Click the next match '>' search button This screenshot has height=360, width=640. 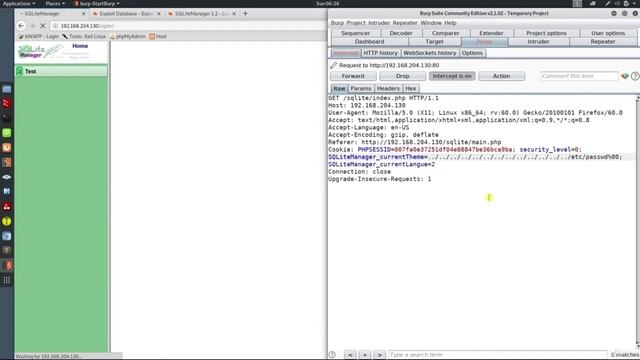[380, 355]
